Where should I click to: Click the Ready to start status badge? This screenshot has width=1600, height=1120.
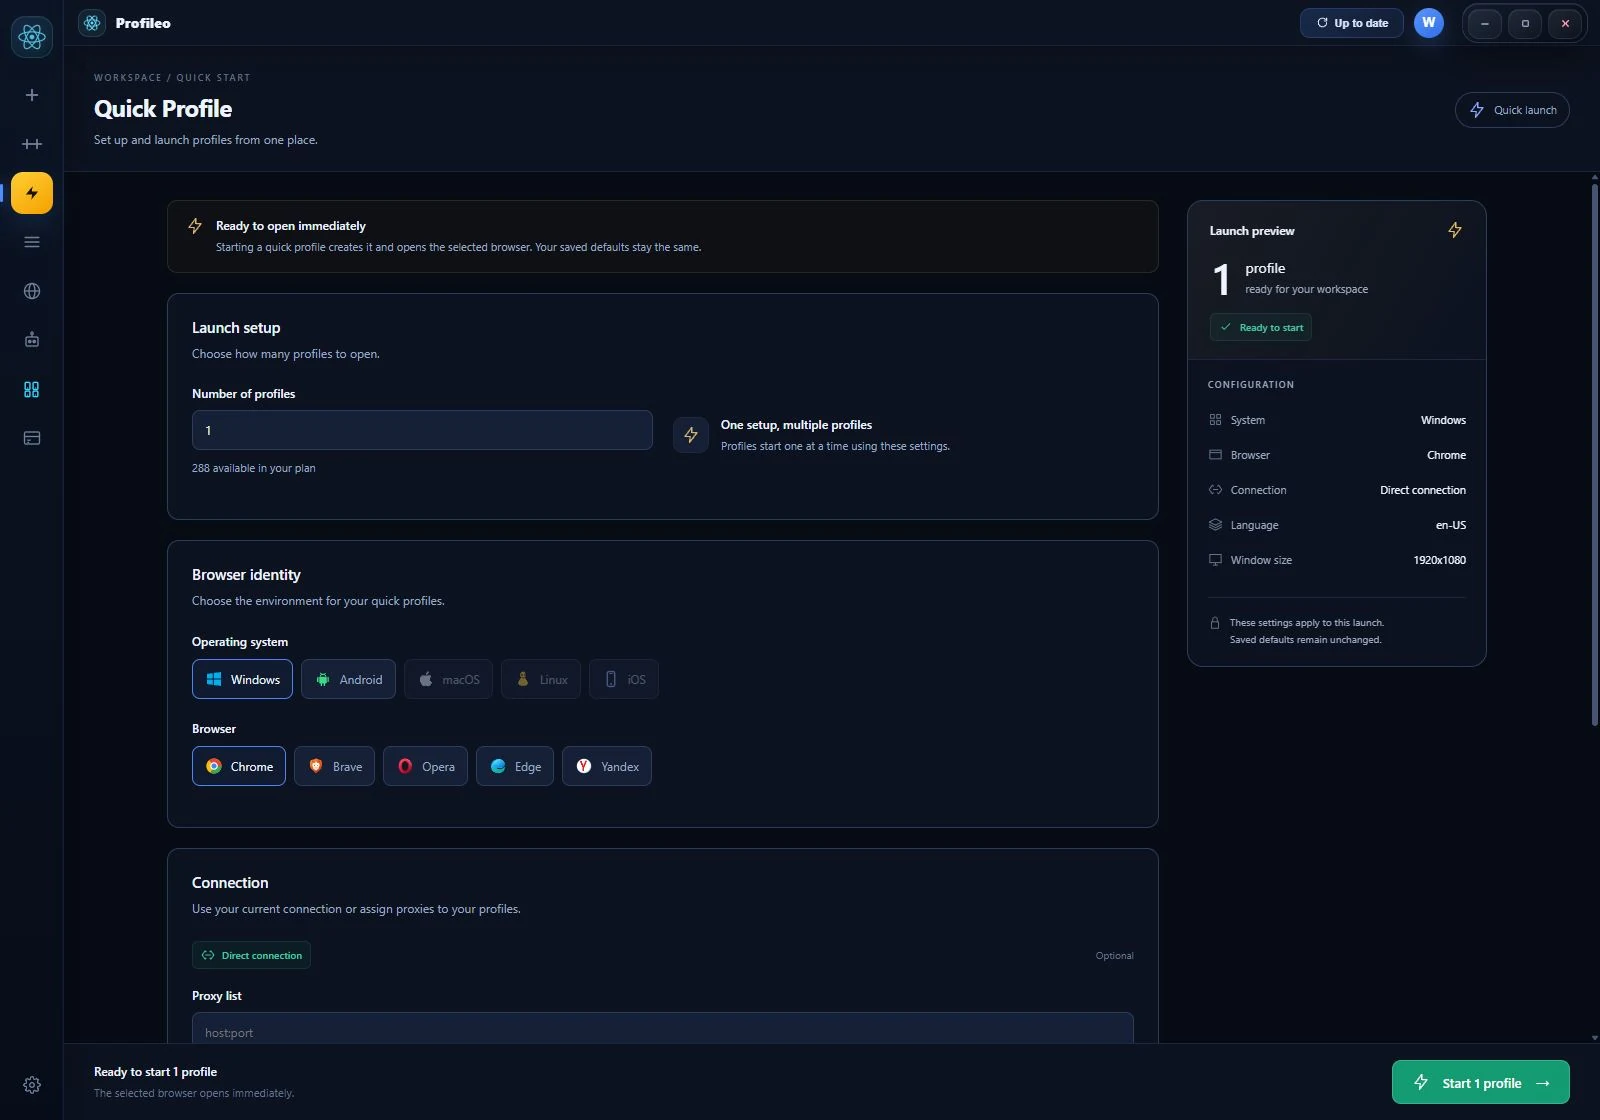pyautogui.click(x=1261, y=327)
